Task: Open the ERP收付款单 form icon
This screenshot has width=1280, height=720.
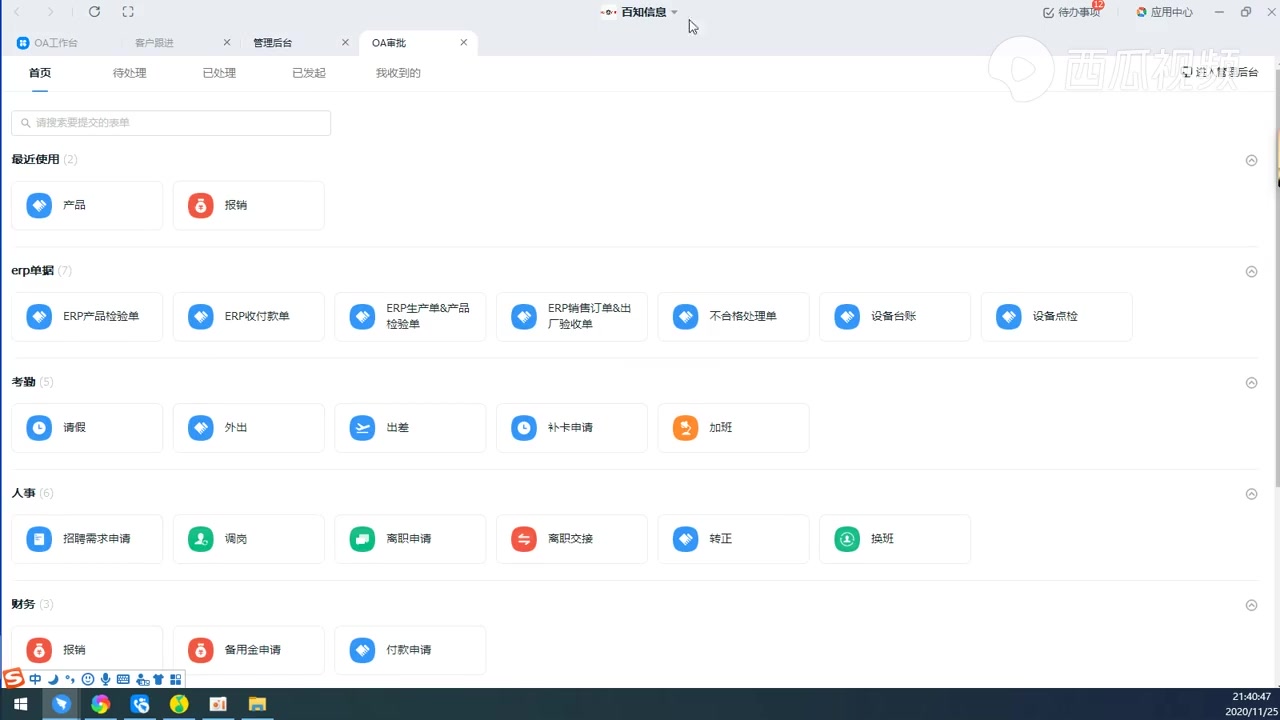Action: (x=201, y=316)
